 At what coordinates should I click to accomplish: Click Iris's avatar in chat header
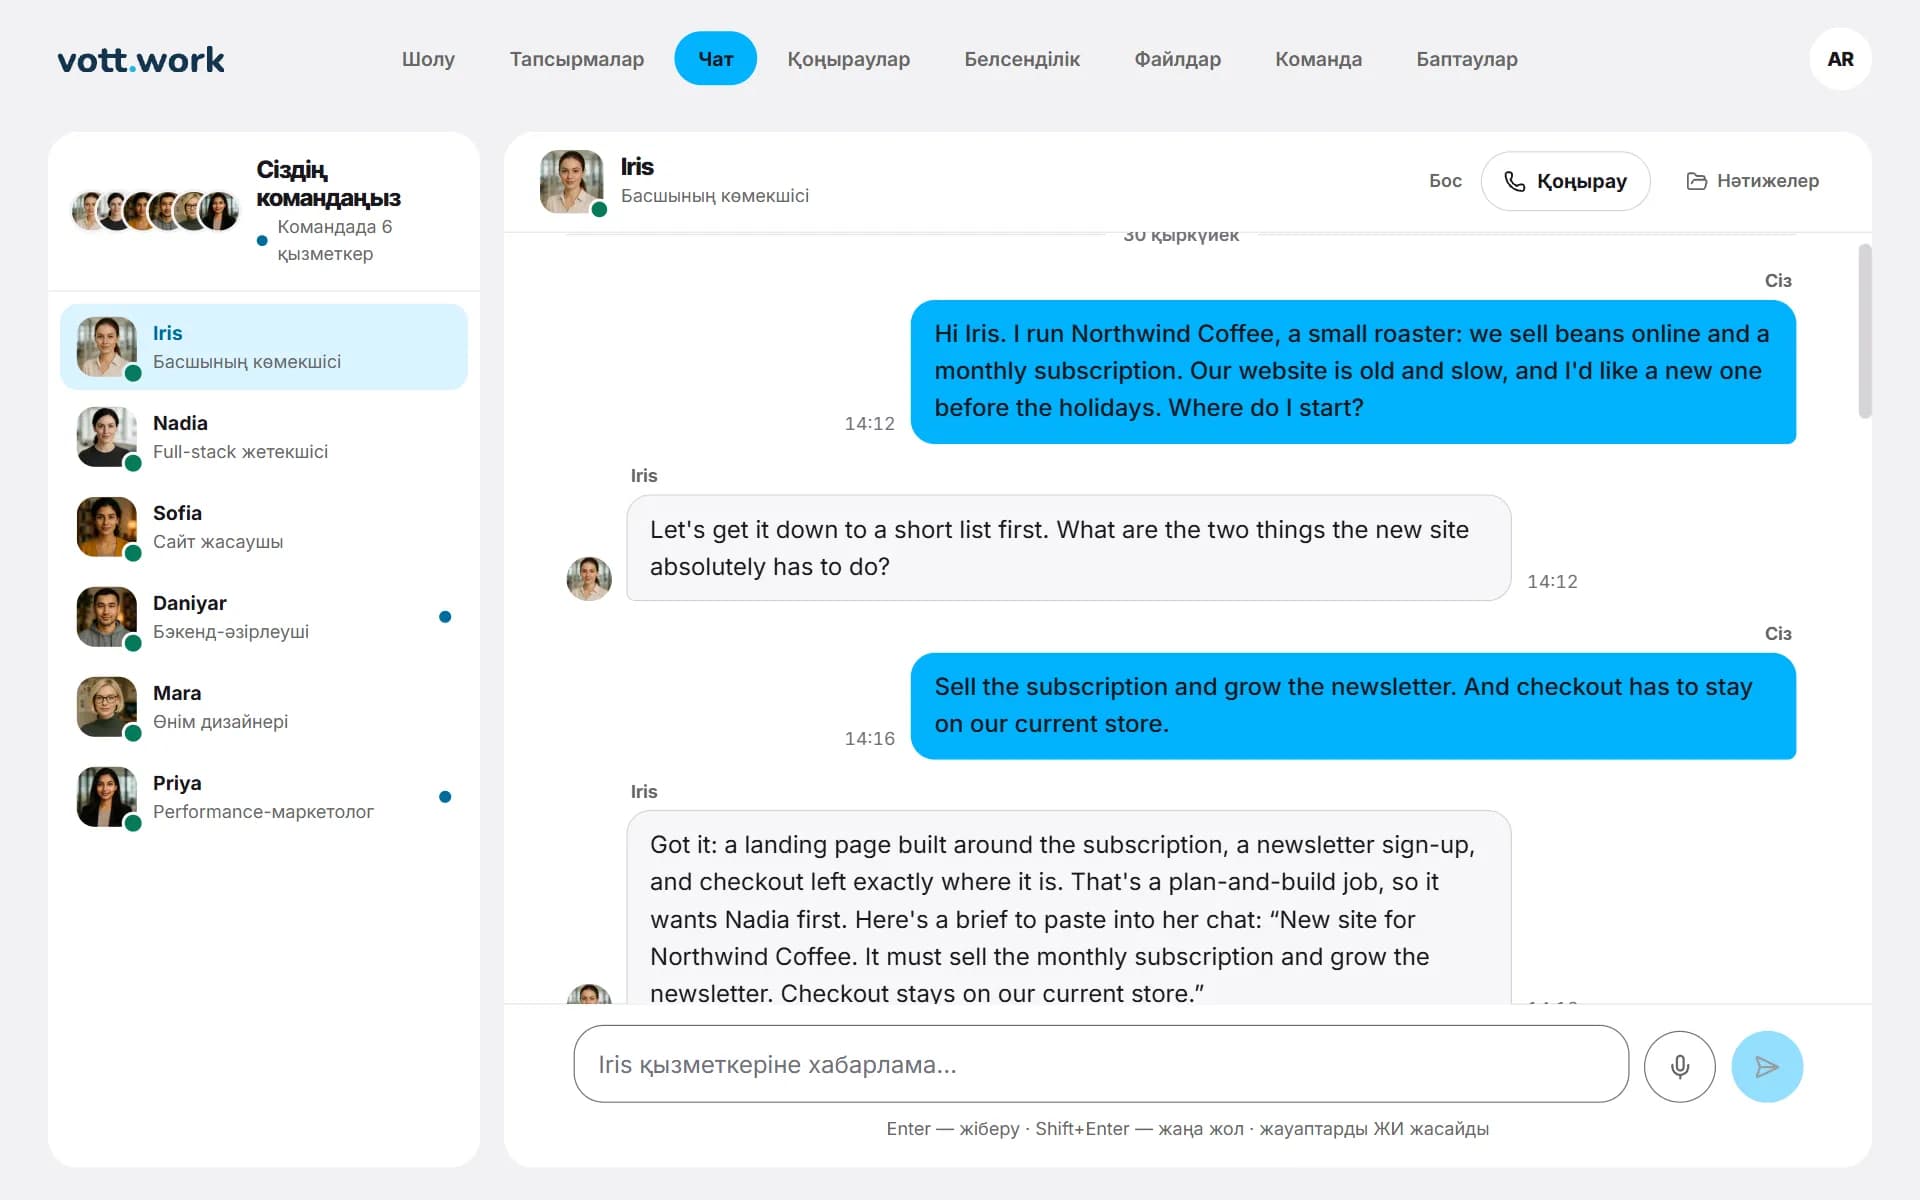point(571,181)
